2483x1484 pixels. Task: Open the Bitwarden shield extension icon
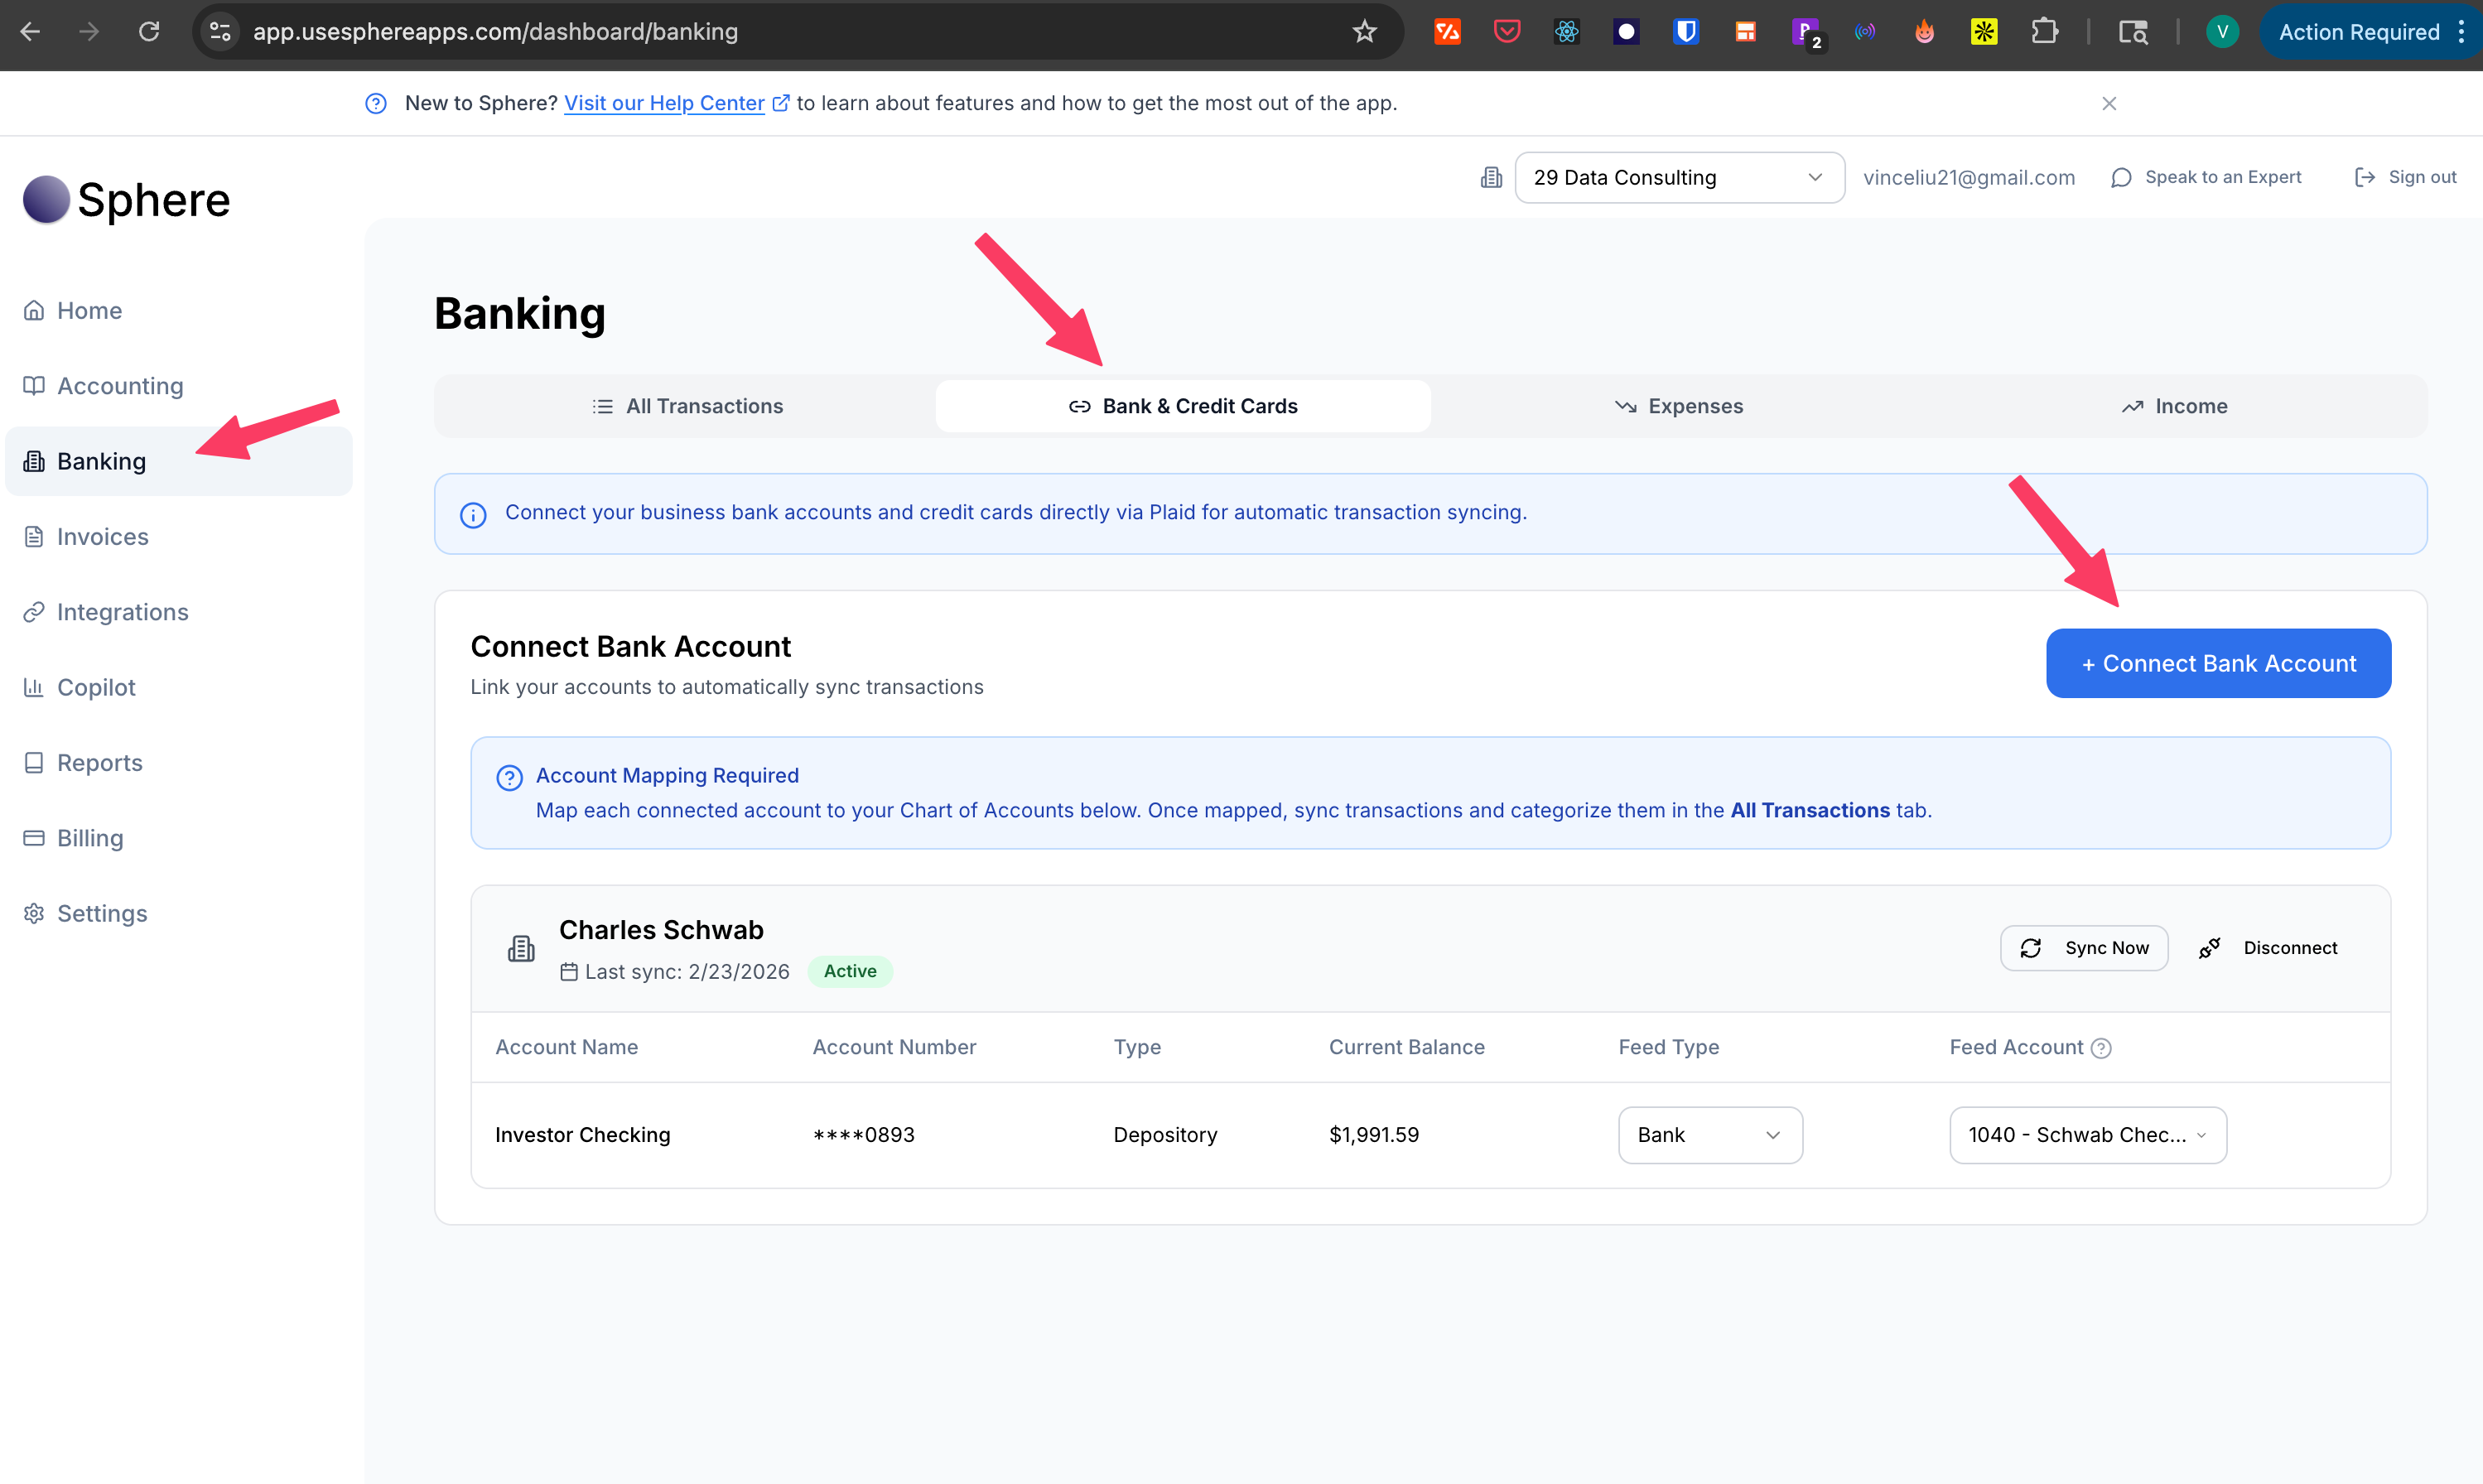tap(1686, 32)
